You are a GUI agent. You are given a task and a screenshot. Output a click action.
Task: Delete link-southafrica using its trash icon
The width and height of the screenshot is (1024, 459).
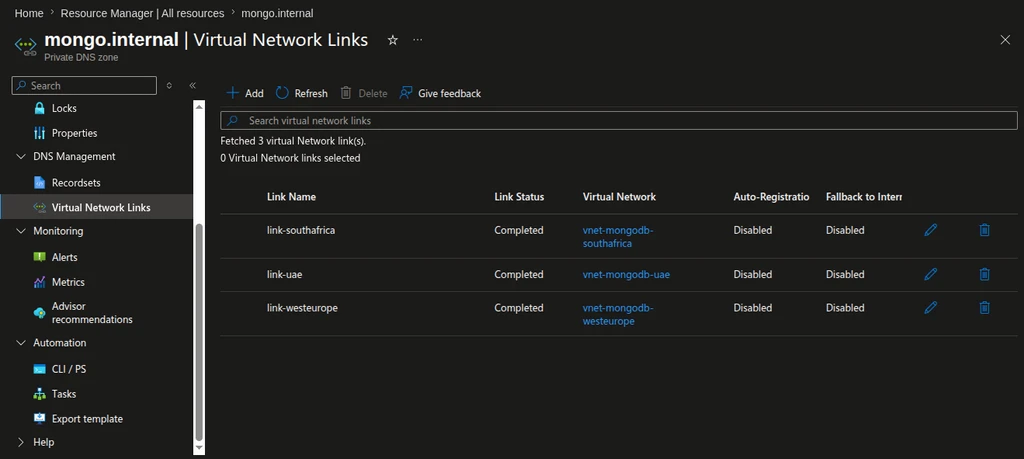984,230
